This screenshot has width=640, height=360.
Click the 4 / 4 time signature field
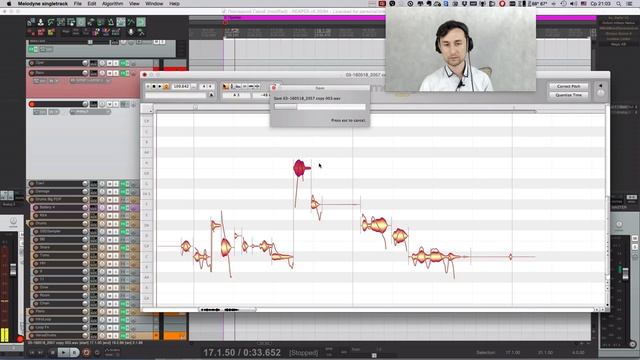207,87
